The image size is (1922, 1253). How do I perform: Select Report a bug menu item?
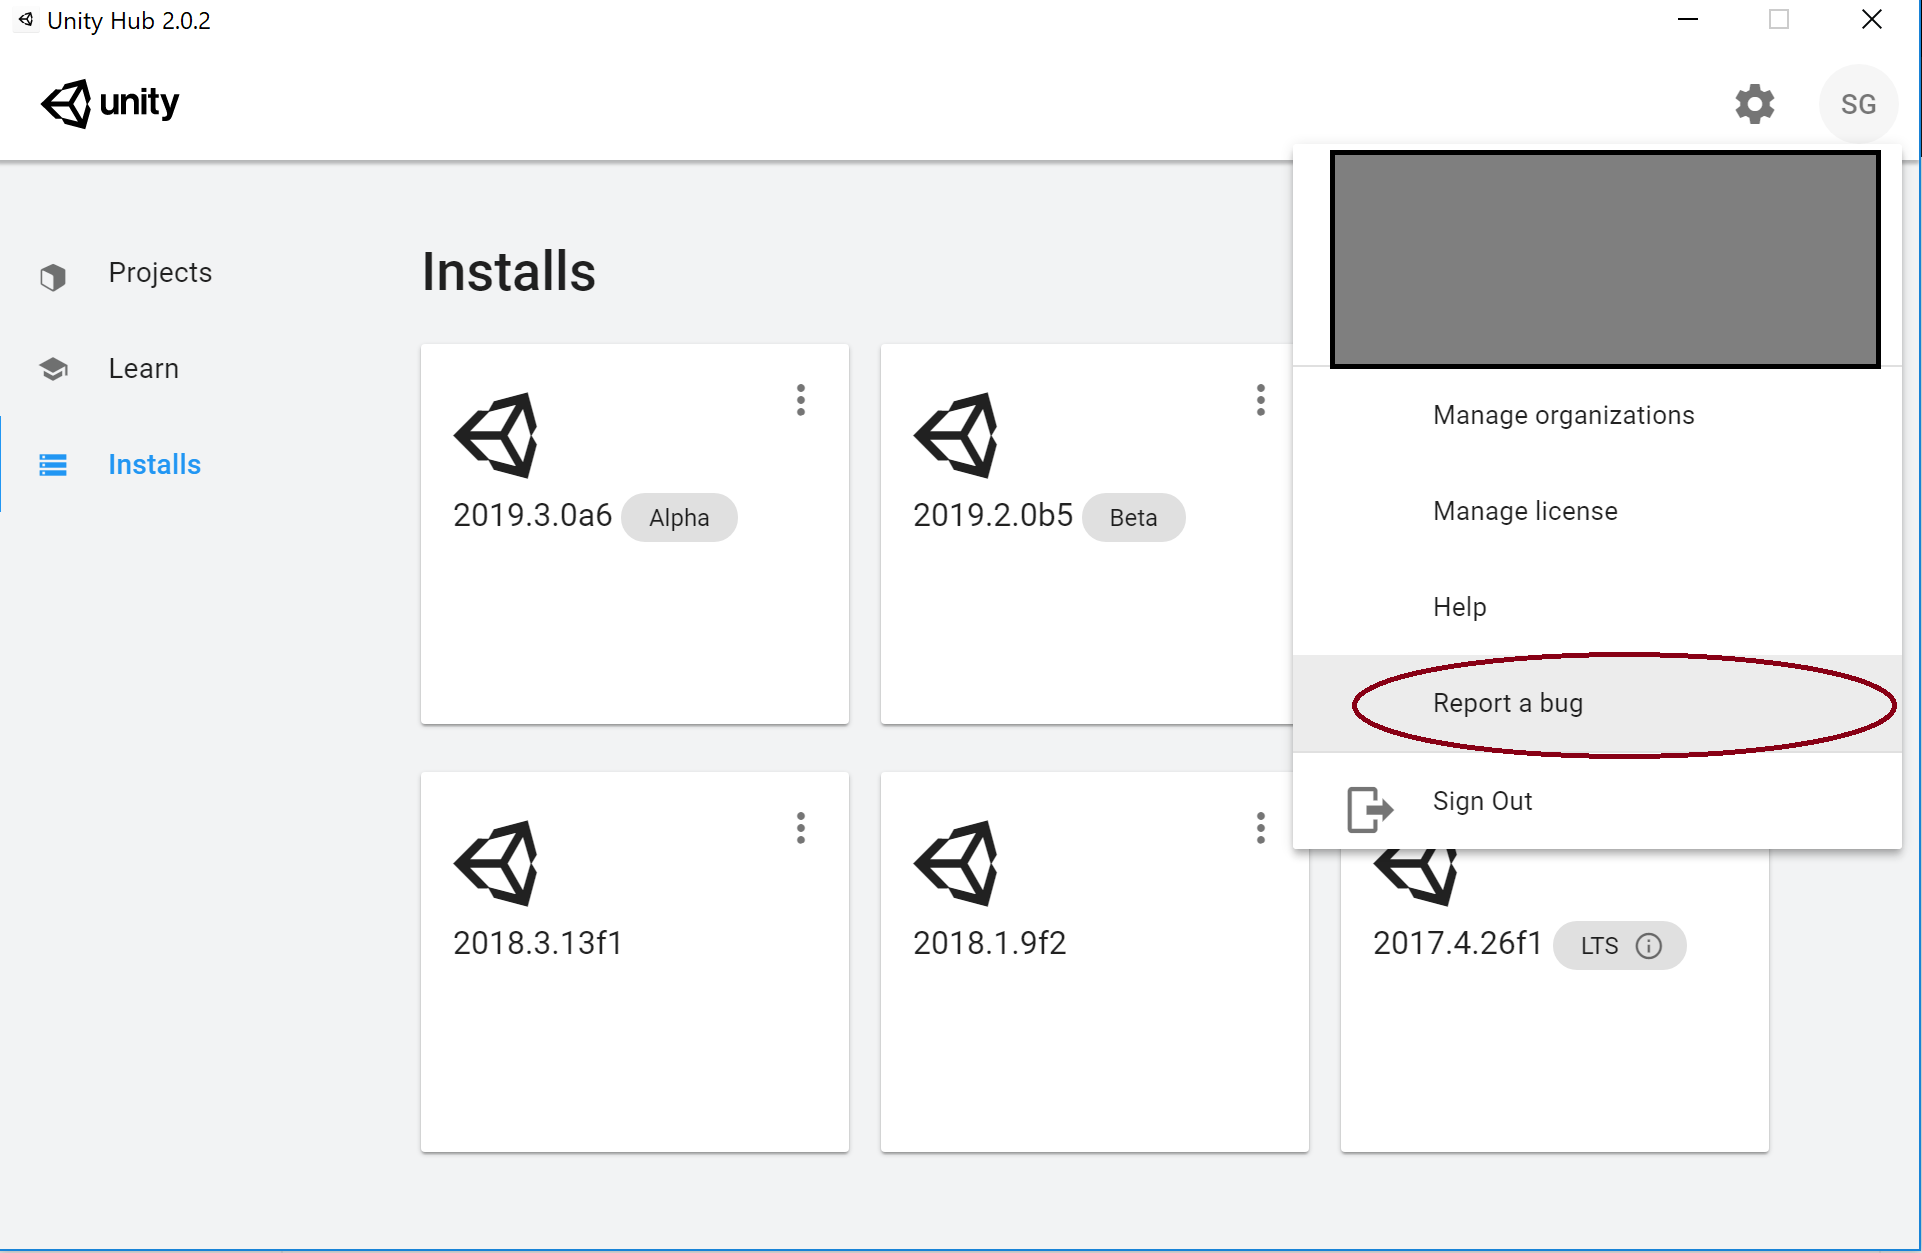tap(1507, 703)
